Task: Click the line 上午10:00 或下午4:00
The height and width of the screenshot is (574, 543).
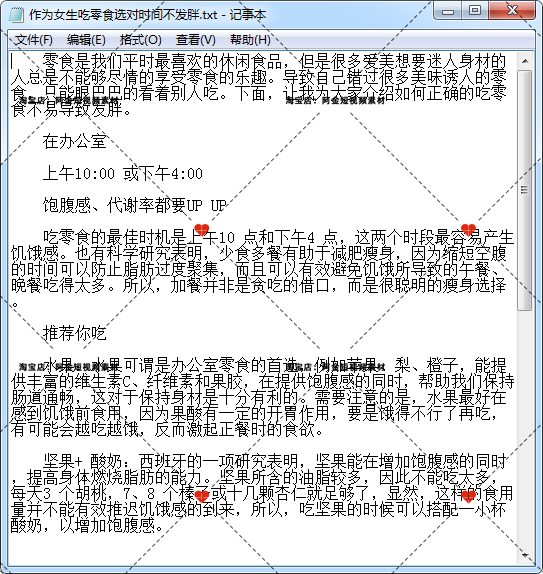Action: pos(123,174)
